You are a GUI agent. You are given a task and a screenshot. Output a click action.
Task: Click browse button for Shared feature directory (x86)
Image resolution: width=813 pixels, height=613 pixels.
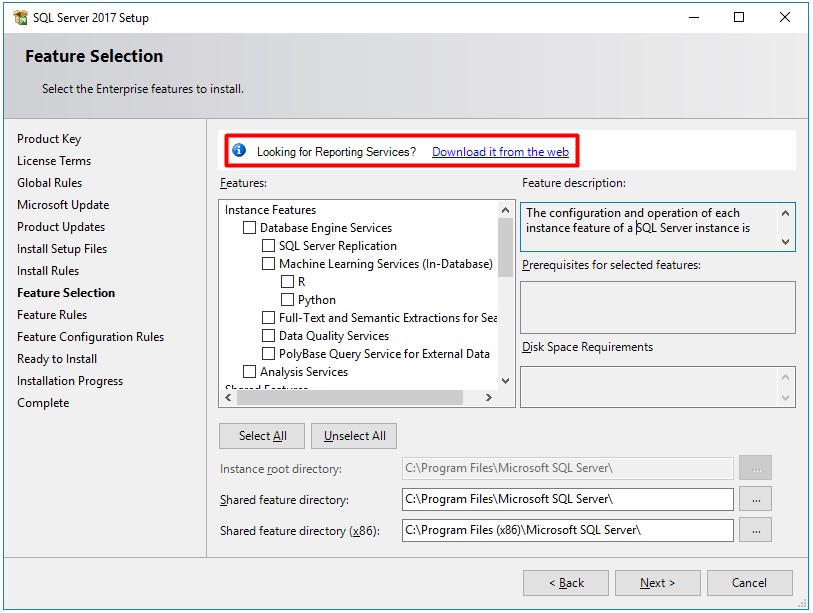(x=756, y=531)
